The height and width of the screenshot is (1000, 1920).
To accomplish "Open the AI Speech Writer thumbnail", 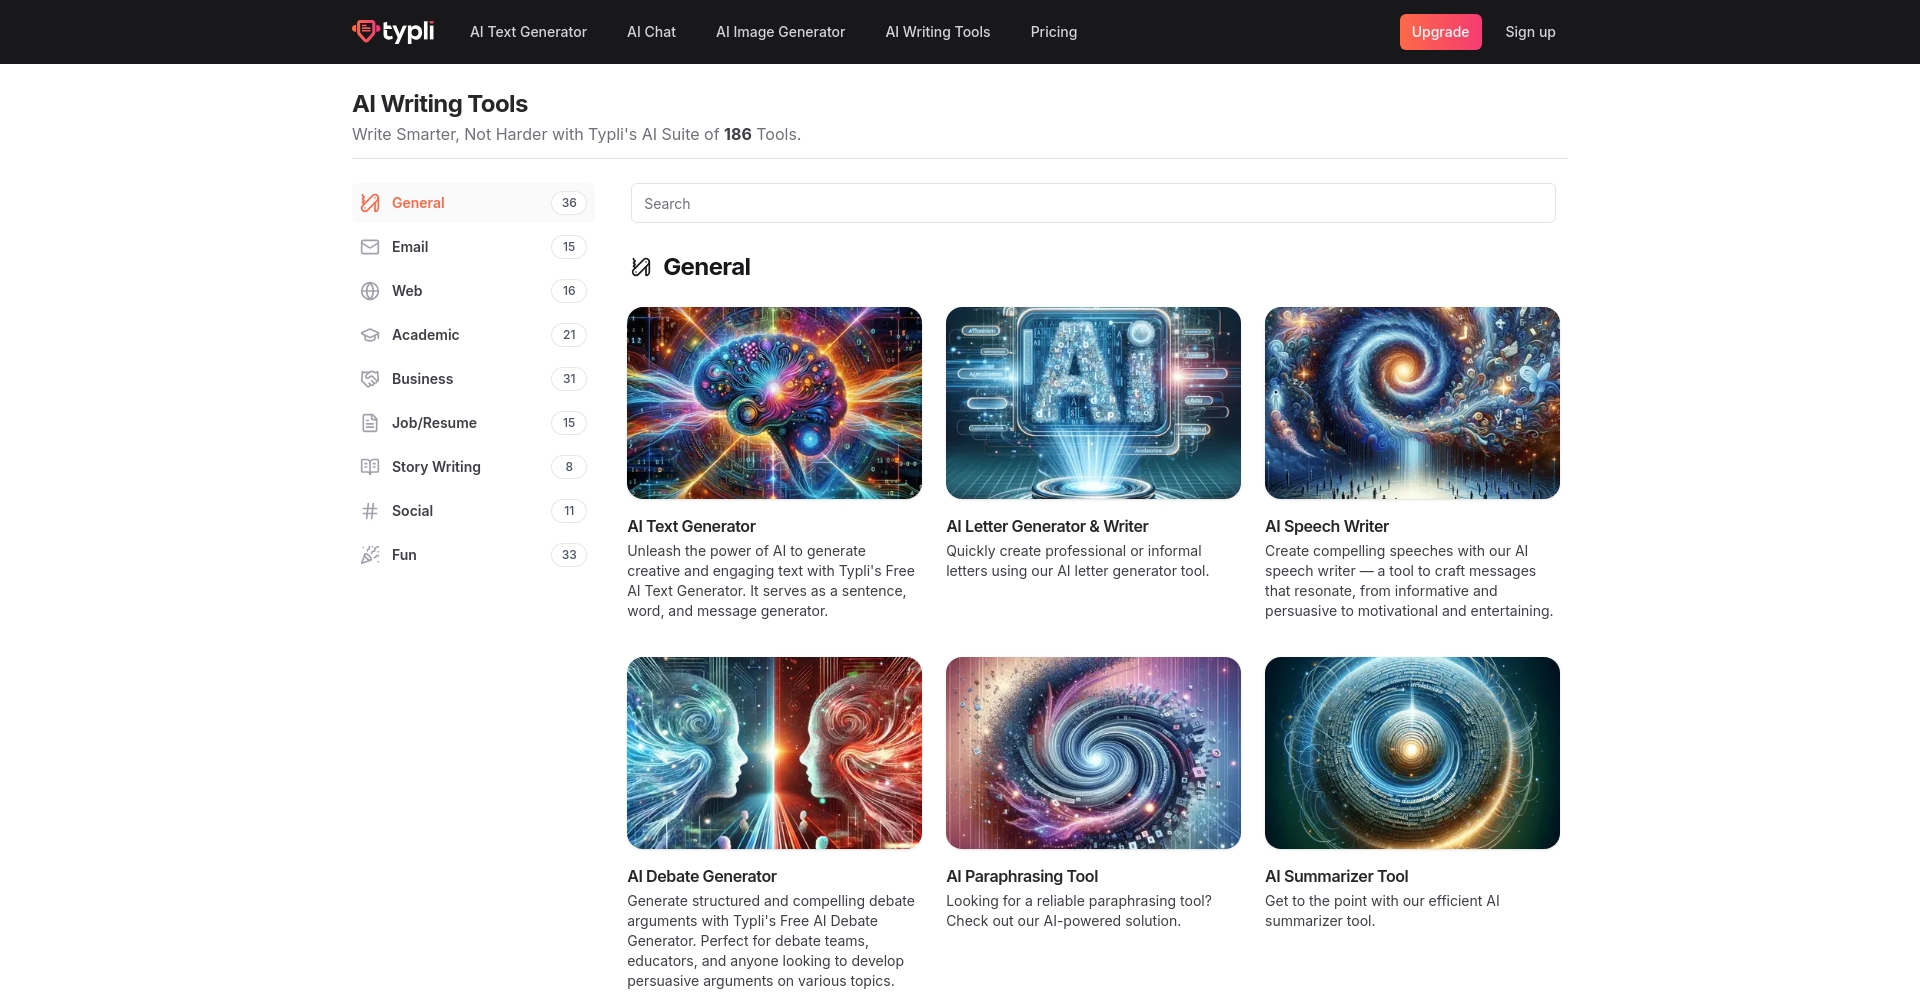I will (1411, 403).
